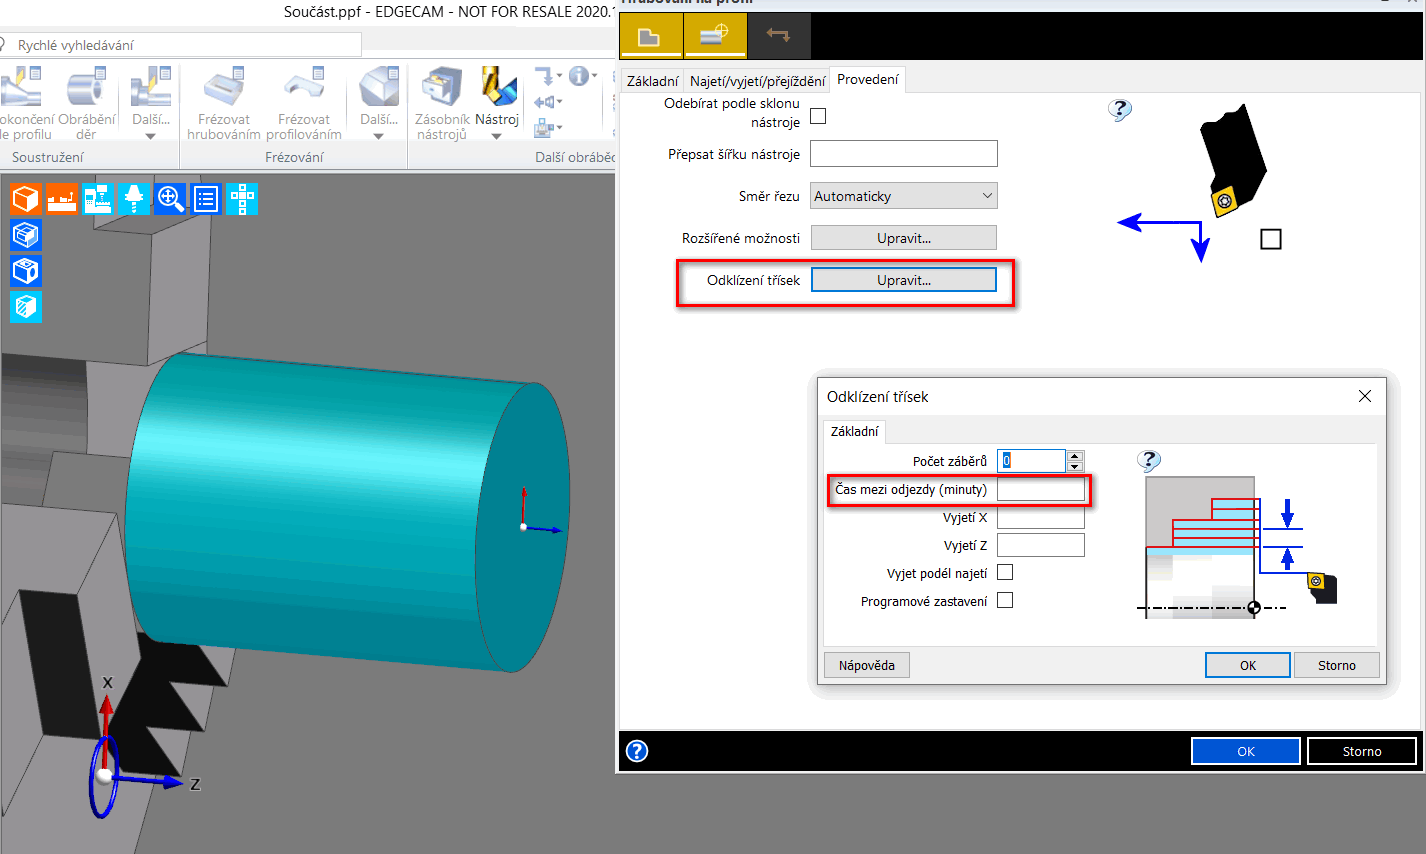Open the Najetí/vyjetí/přejíždění tab
The width and height of the screenshot is (1426, 854).
tap(757, 81)
